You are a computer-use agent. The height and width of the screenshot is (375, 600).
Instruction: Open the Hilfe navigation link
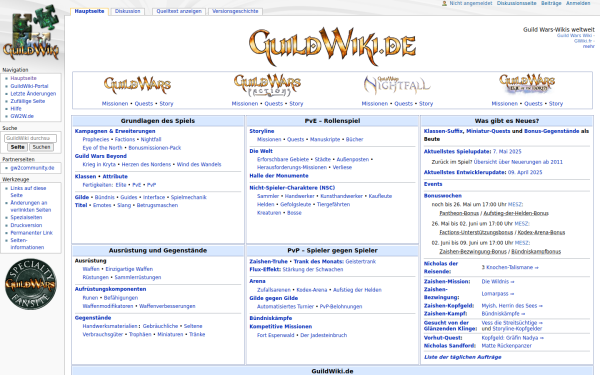tap(16, 109)
